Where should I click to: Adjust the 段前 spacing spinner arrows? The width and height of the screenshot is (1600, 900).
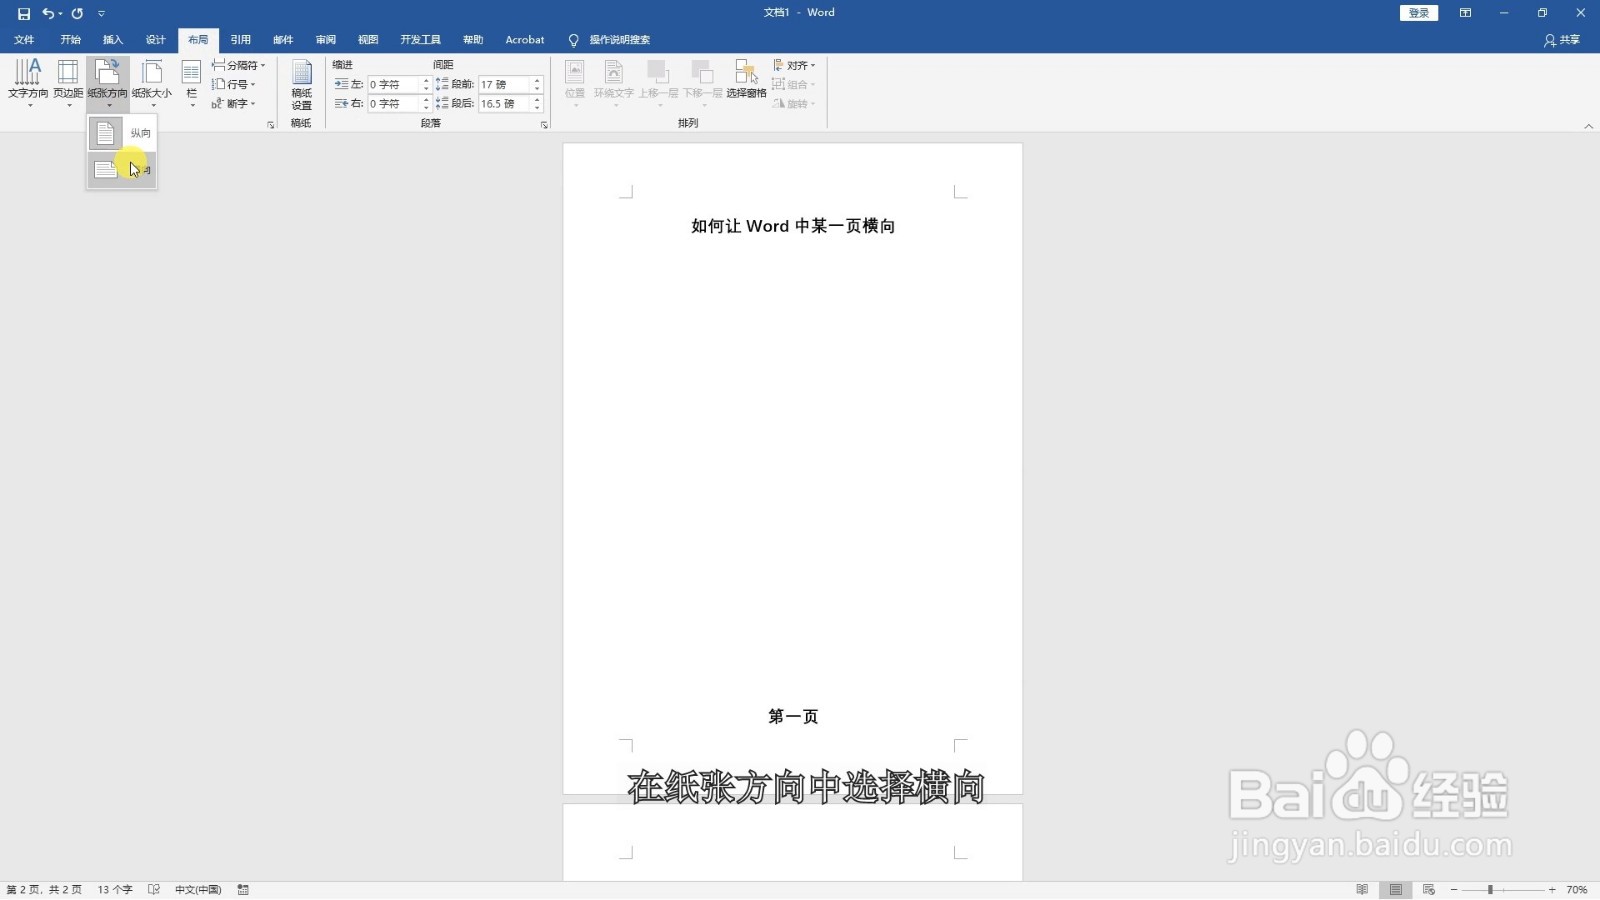pyautogui.click(x=537, y=84)
